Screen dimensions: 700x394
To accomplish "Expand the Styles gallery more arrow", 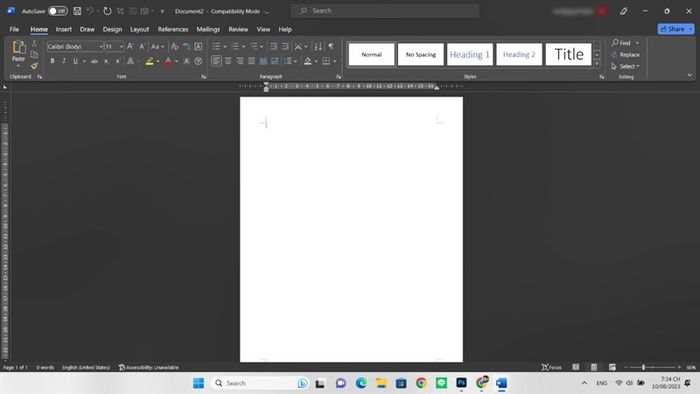I will (597, 64).
